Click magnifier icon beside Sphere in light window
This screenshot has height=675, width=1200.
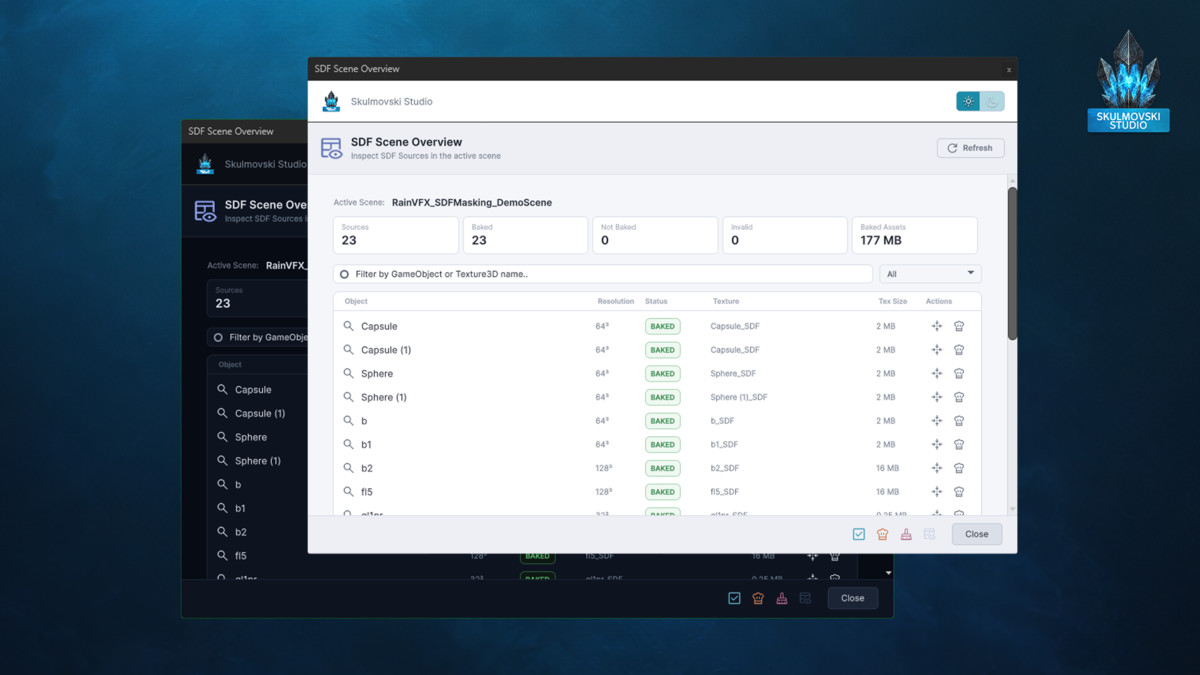coord(349,373)
